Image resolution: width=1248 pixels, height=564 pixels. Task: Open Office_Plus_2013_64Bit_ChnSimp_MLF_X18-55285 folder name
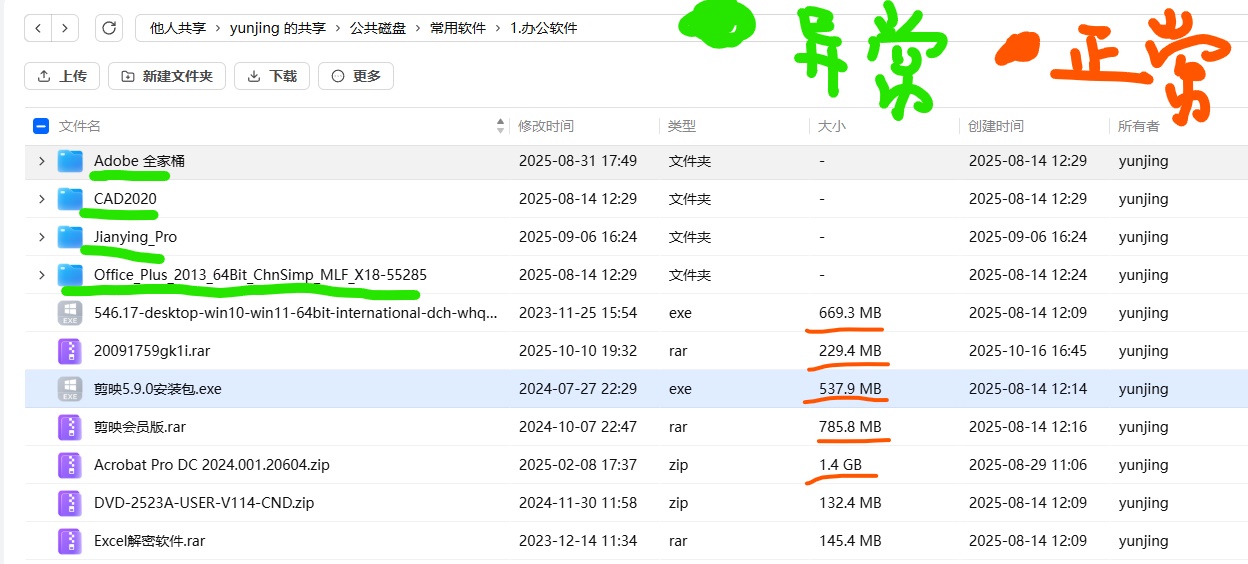260,275
